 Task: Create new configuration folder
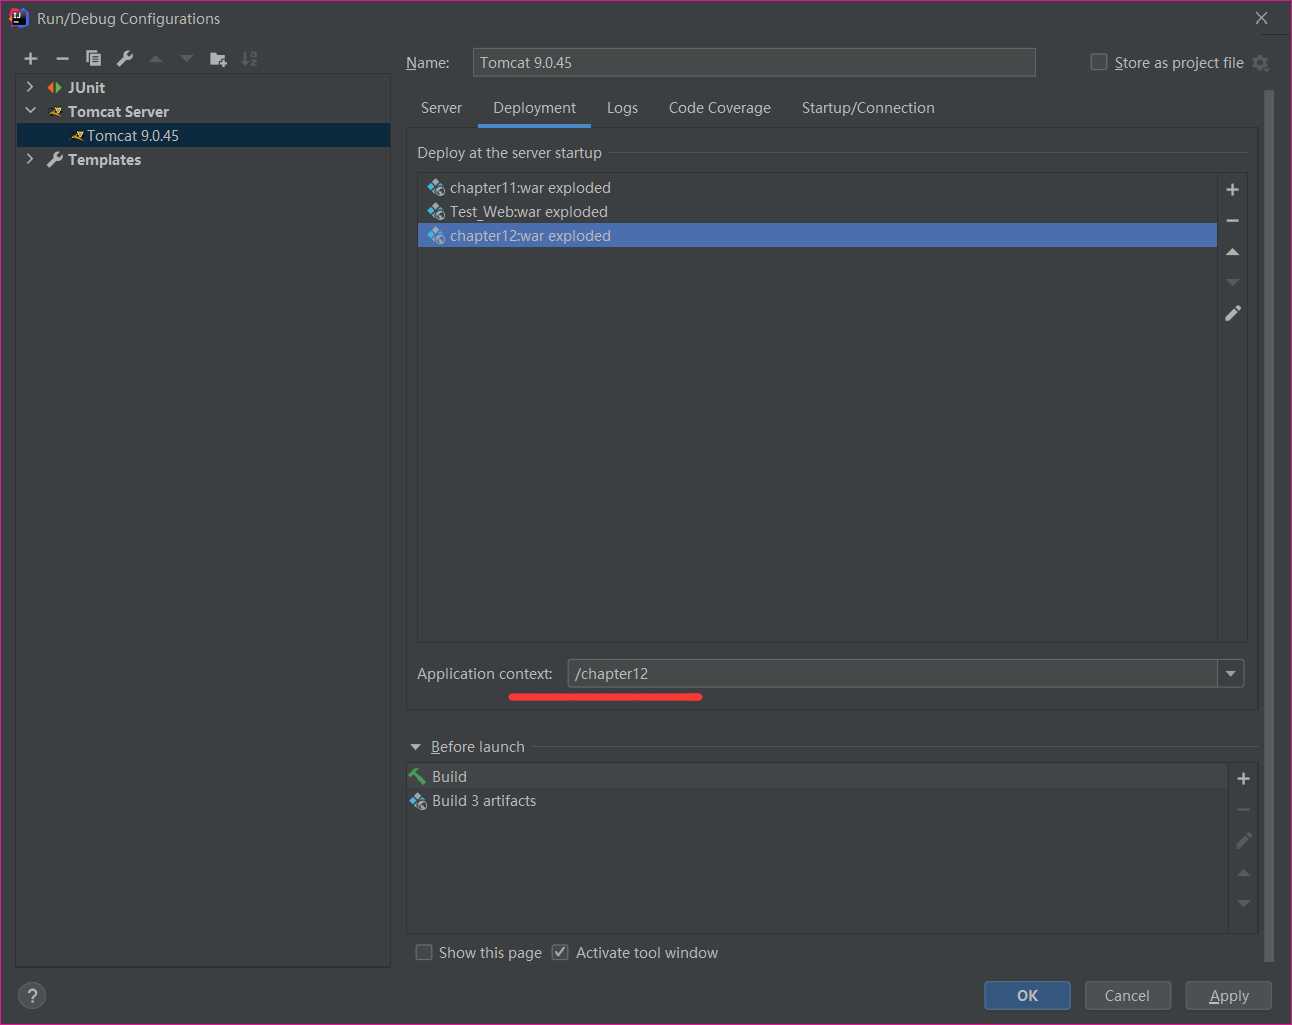coord(218,59)
